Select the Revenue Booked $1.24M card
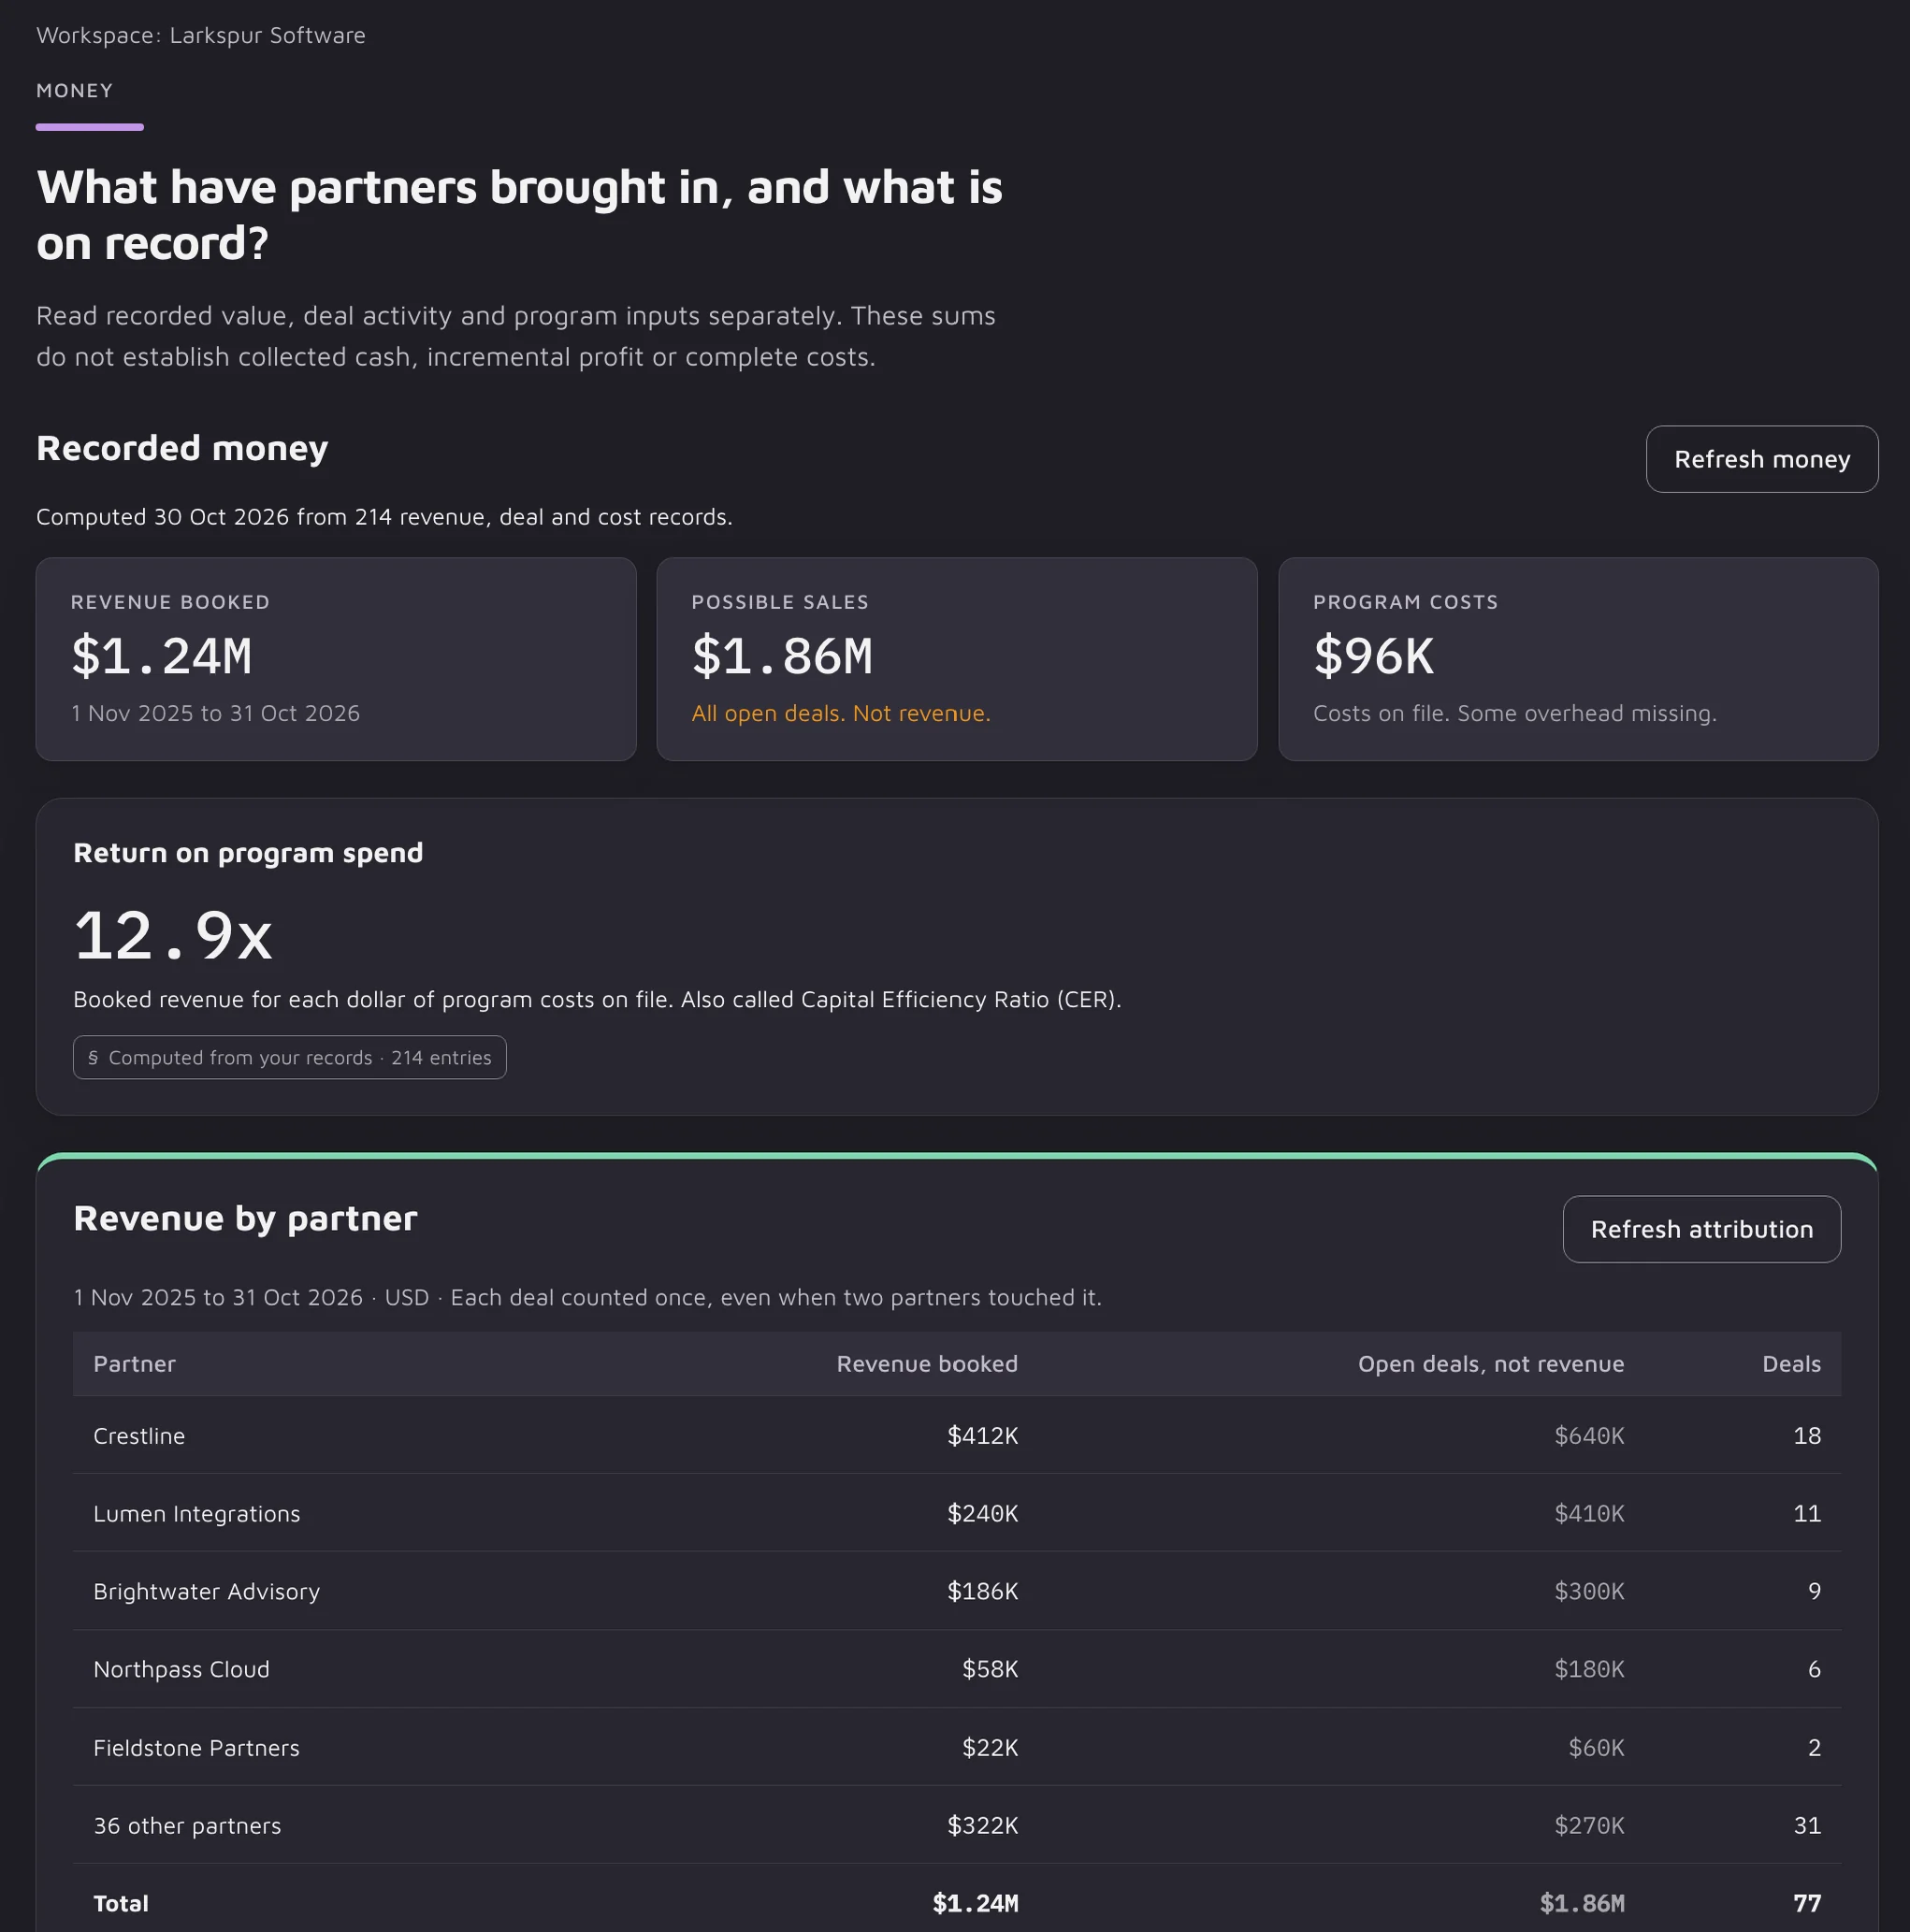The width and height of the screenshot is (1910, 1932). pos(336,659)
